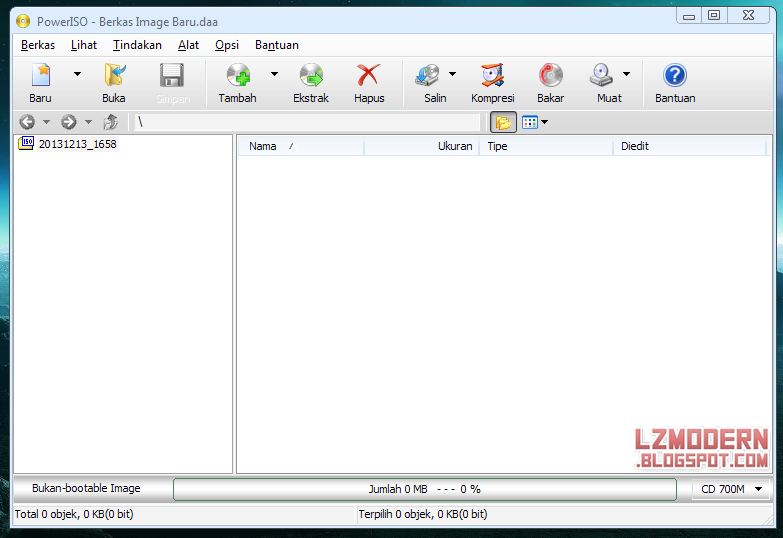Open the Berkas menu
Image resolution: width=783 pixels, height=538 pixels.
(38, 45)
